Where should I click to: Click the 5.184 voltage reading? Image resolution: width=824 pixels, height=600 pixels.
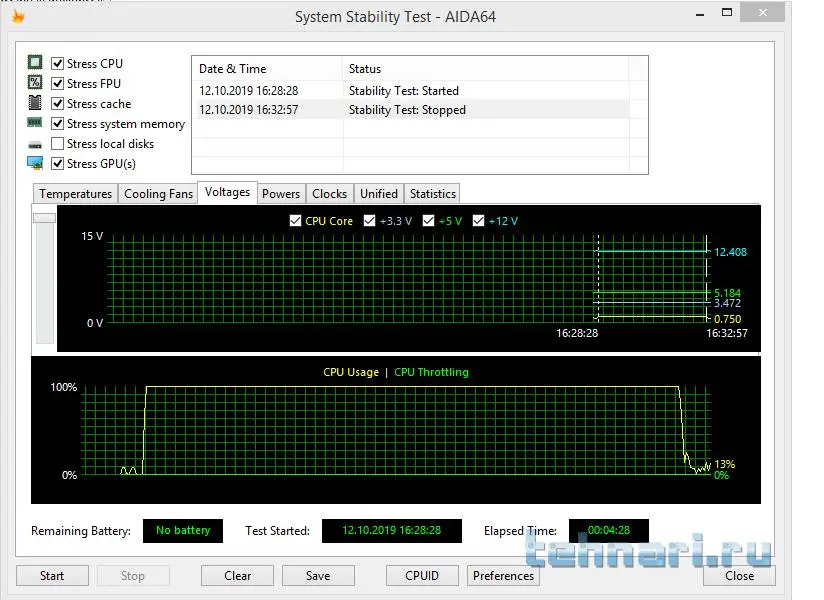[x=727, y=293]
